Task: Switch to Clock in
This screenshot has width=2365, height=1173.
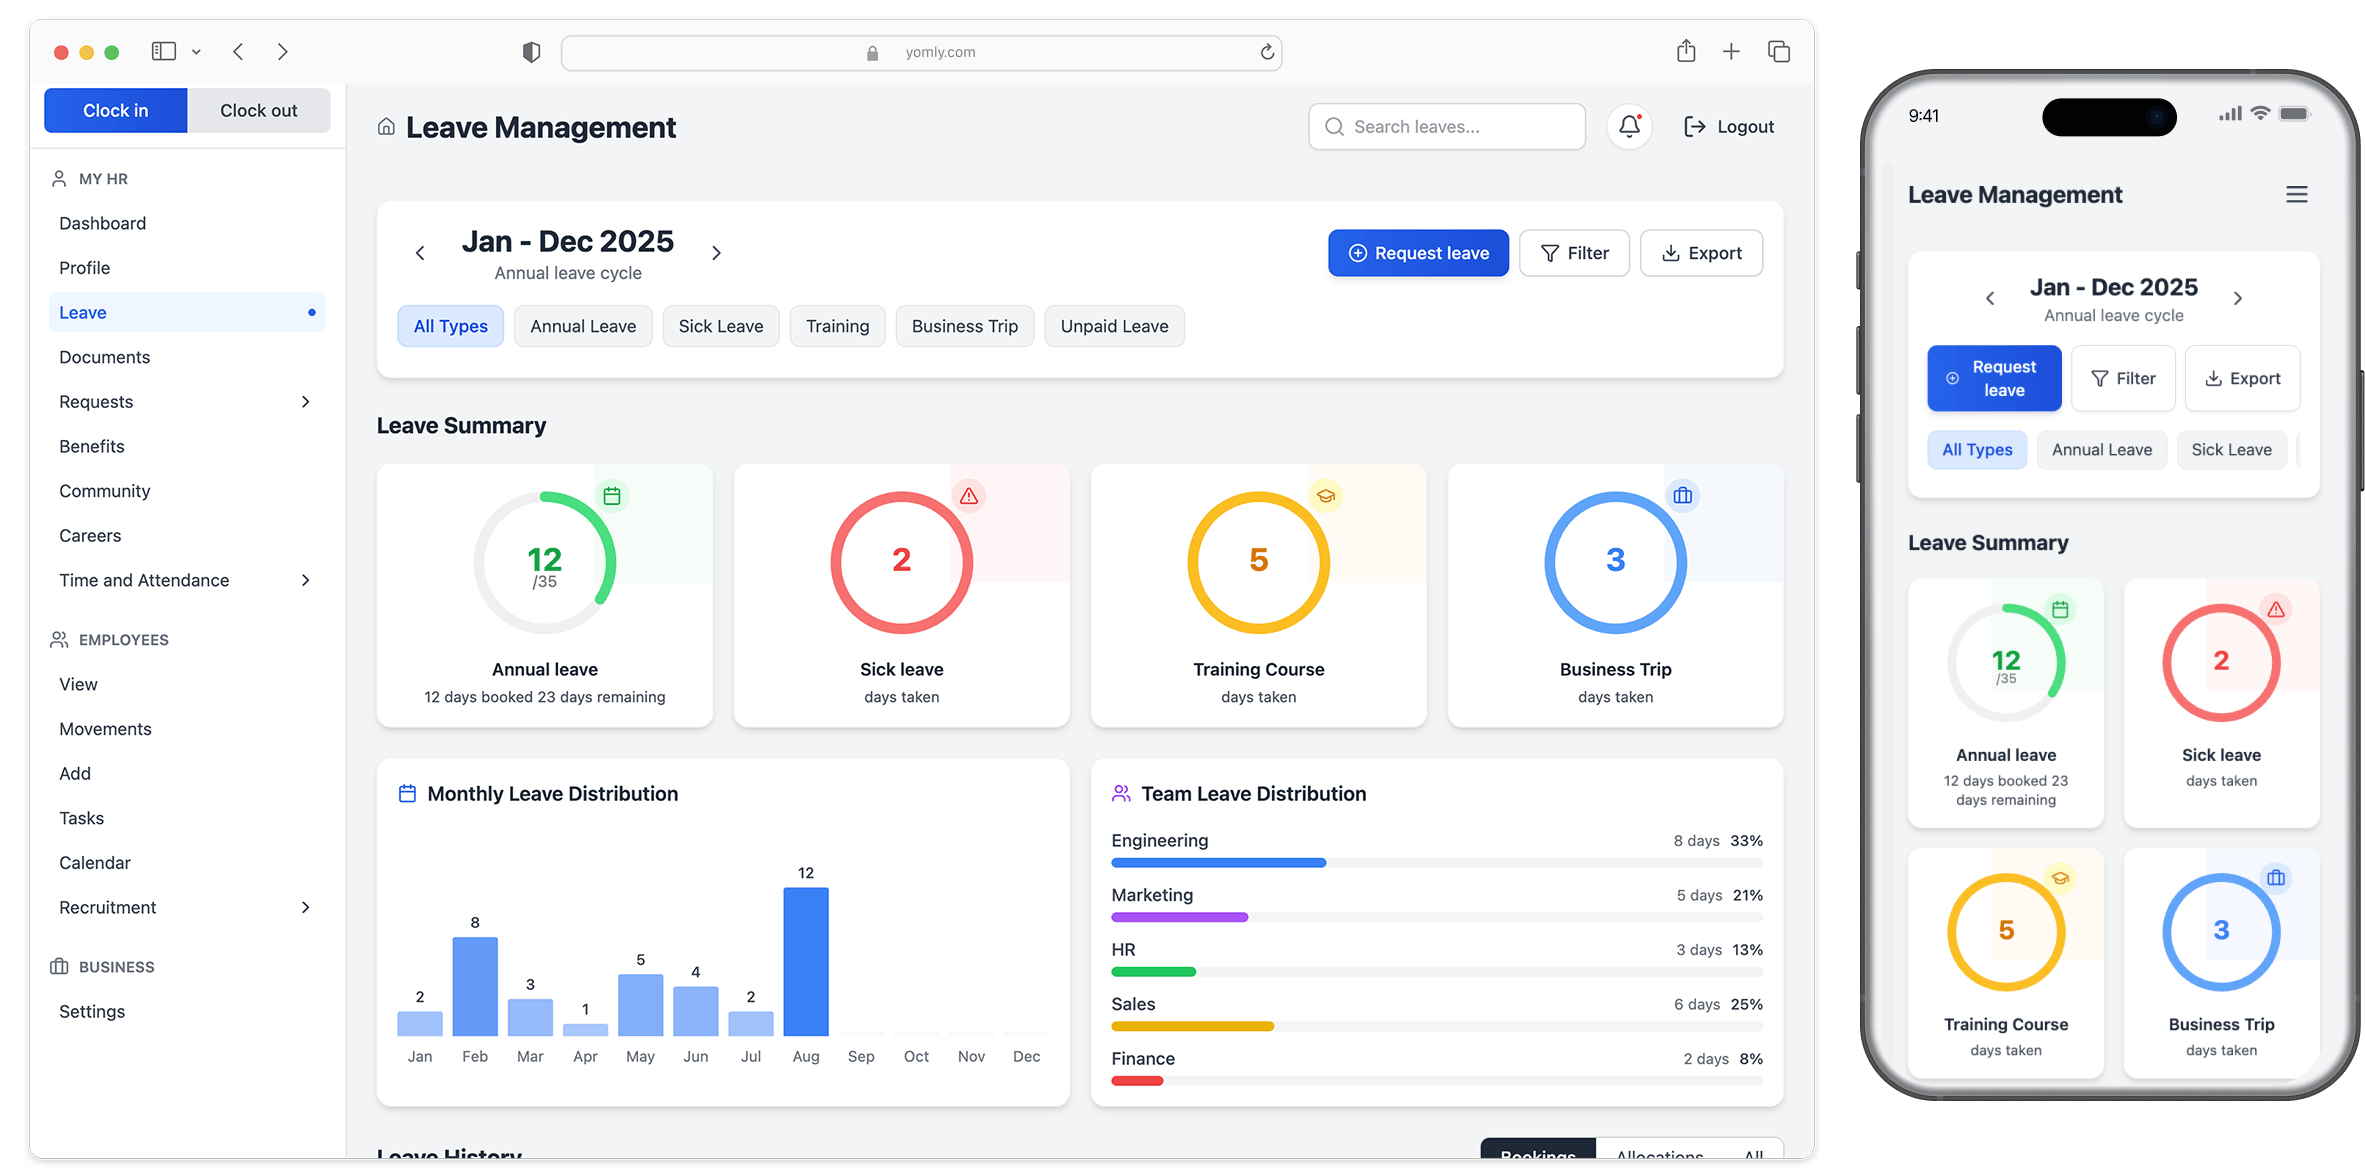Action: (x=116, y=111)
